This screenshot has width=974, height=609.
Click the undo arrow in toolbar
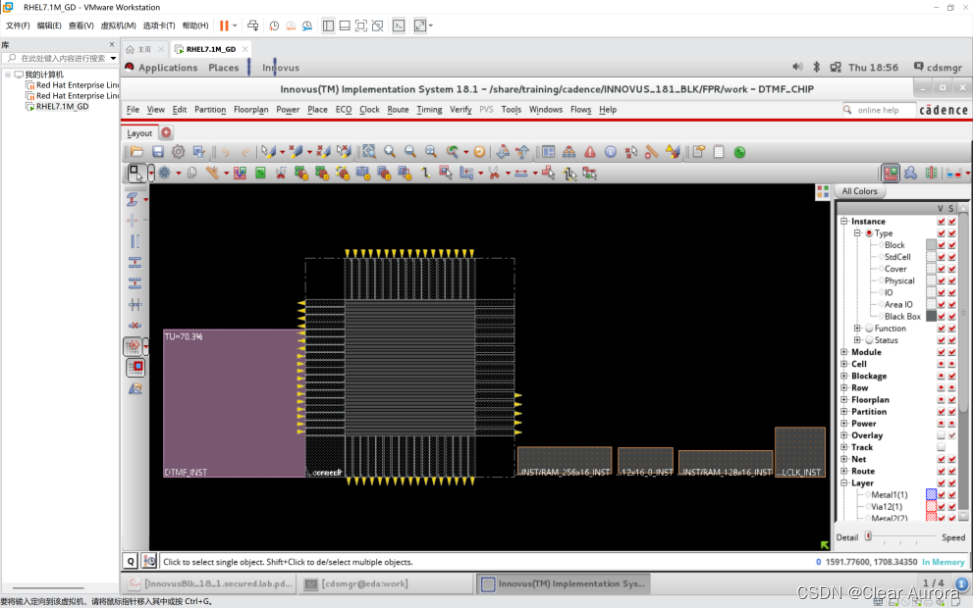(x=225, y=152)
